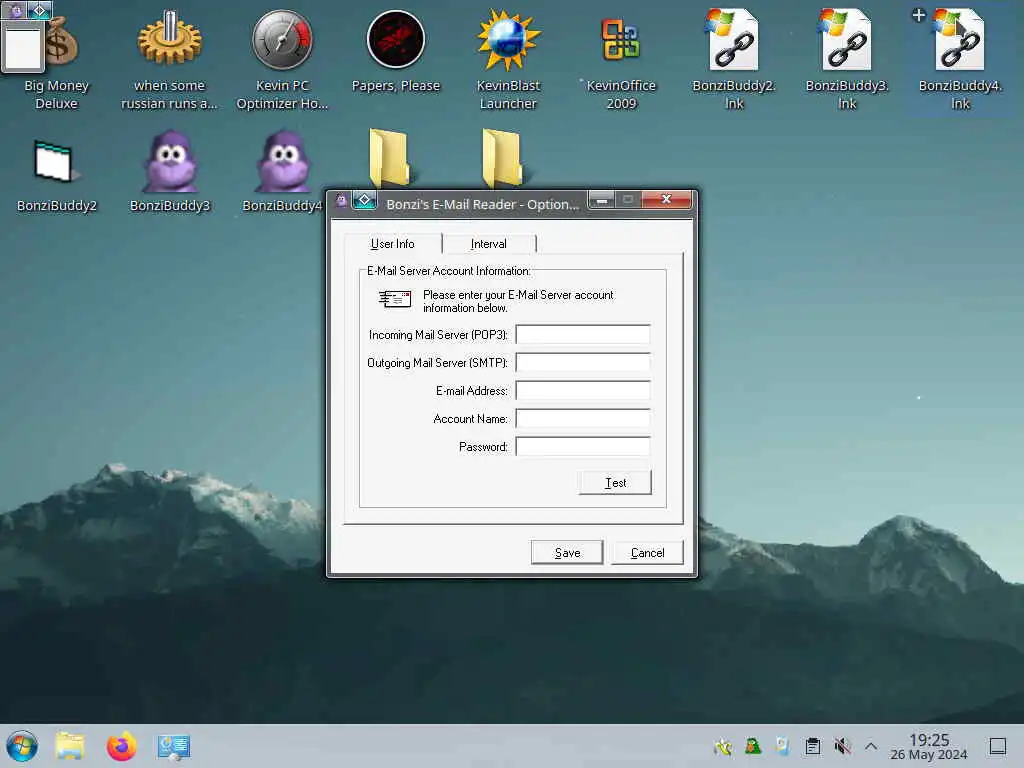
Task: Save the e-mail options
Action: [x=567, y=552]
